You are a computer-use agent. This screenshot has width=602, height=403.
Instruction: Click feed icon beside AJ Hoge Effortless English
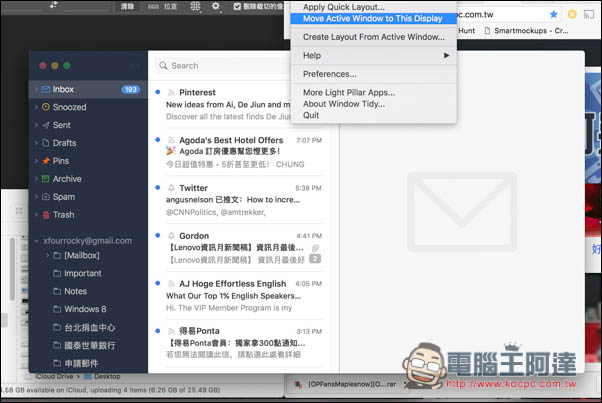point(171,284)
